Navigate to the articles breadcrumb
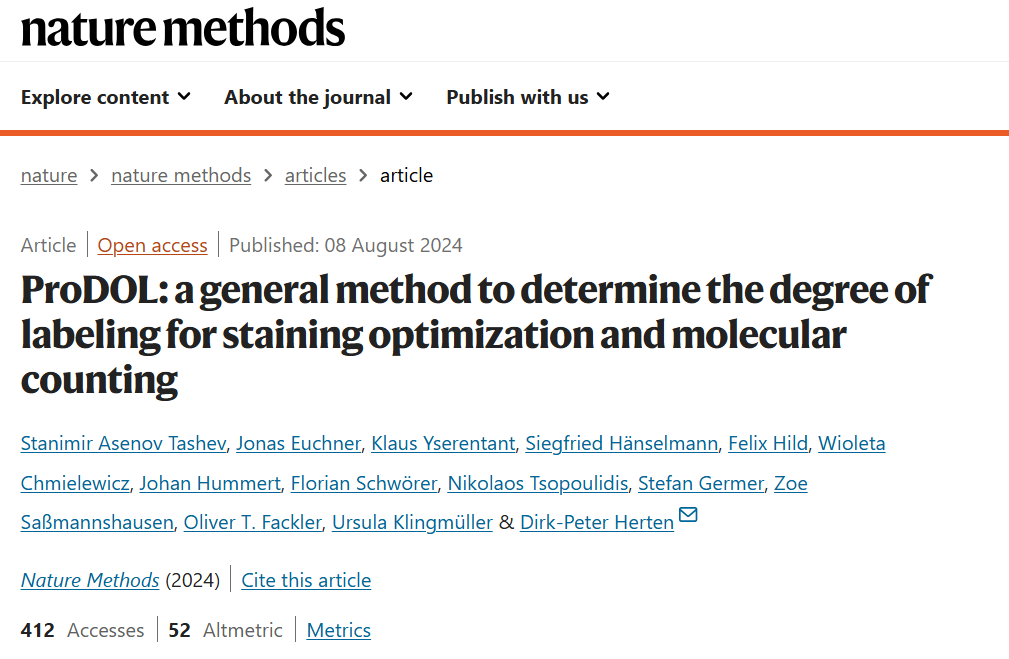The height and width of the screenshot is (659, 1009). [315, 175]
